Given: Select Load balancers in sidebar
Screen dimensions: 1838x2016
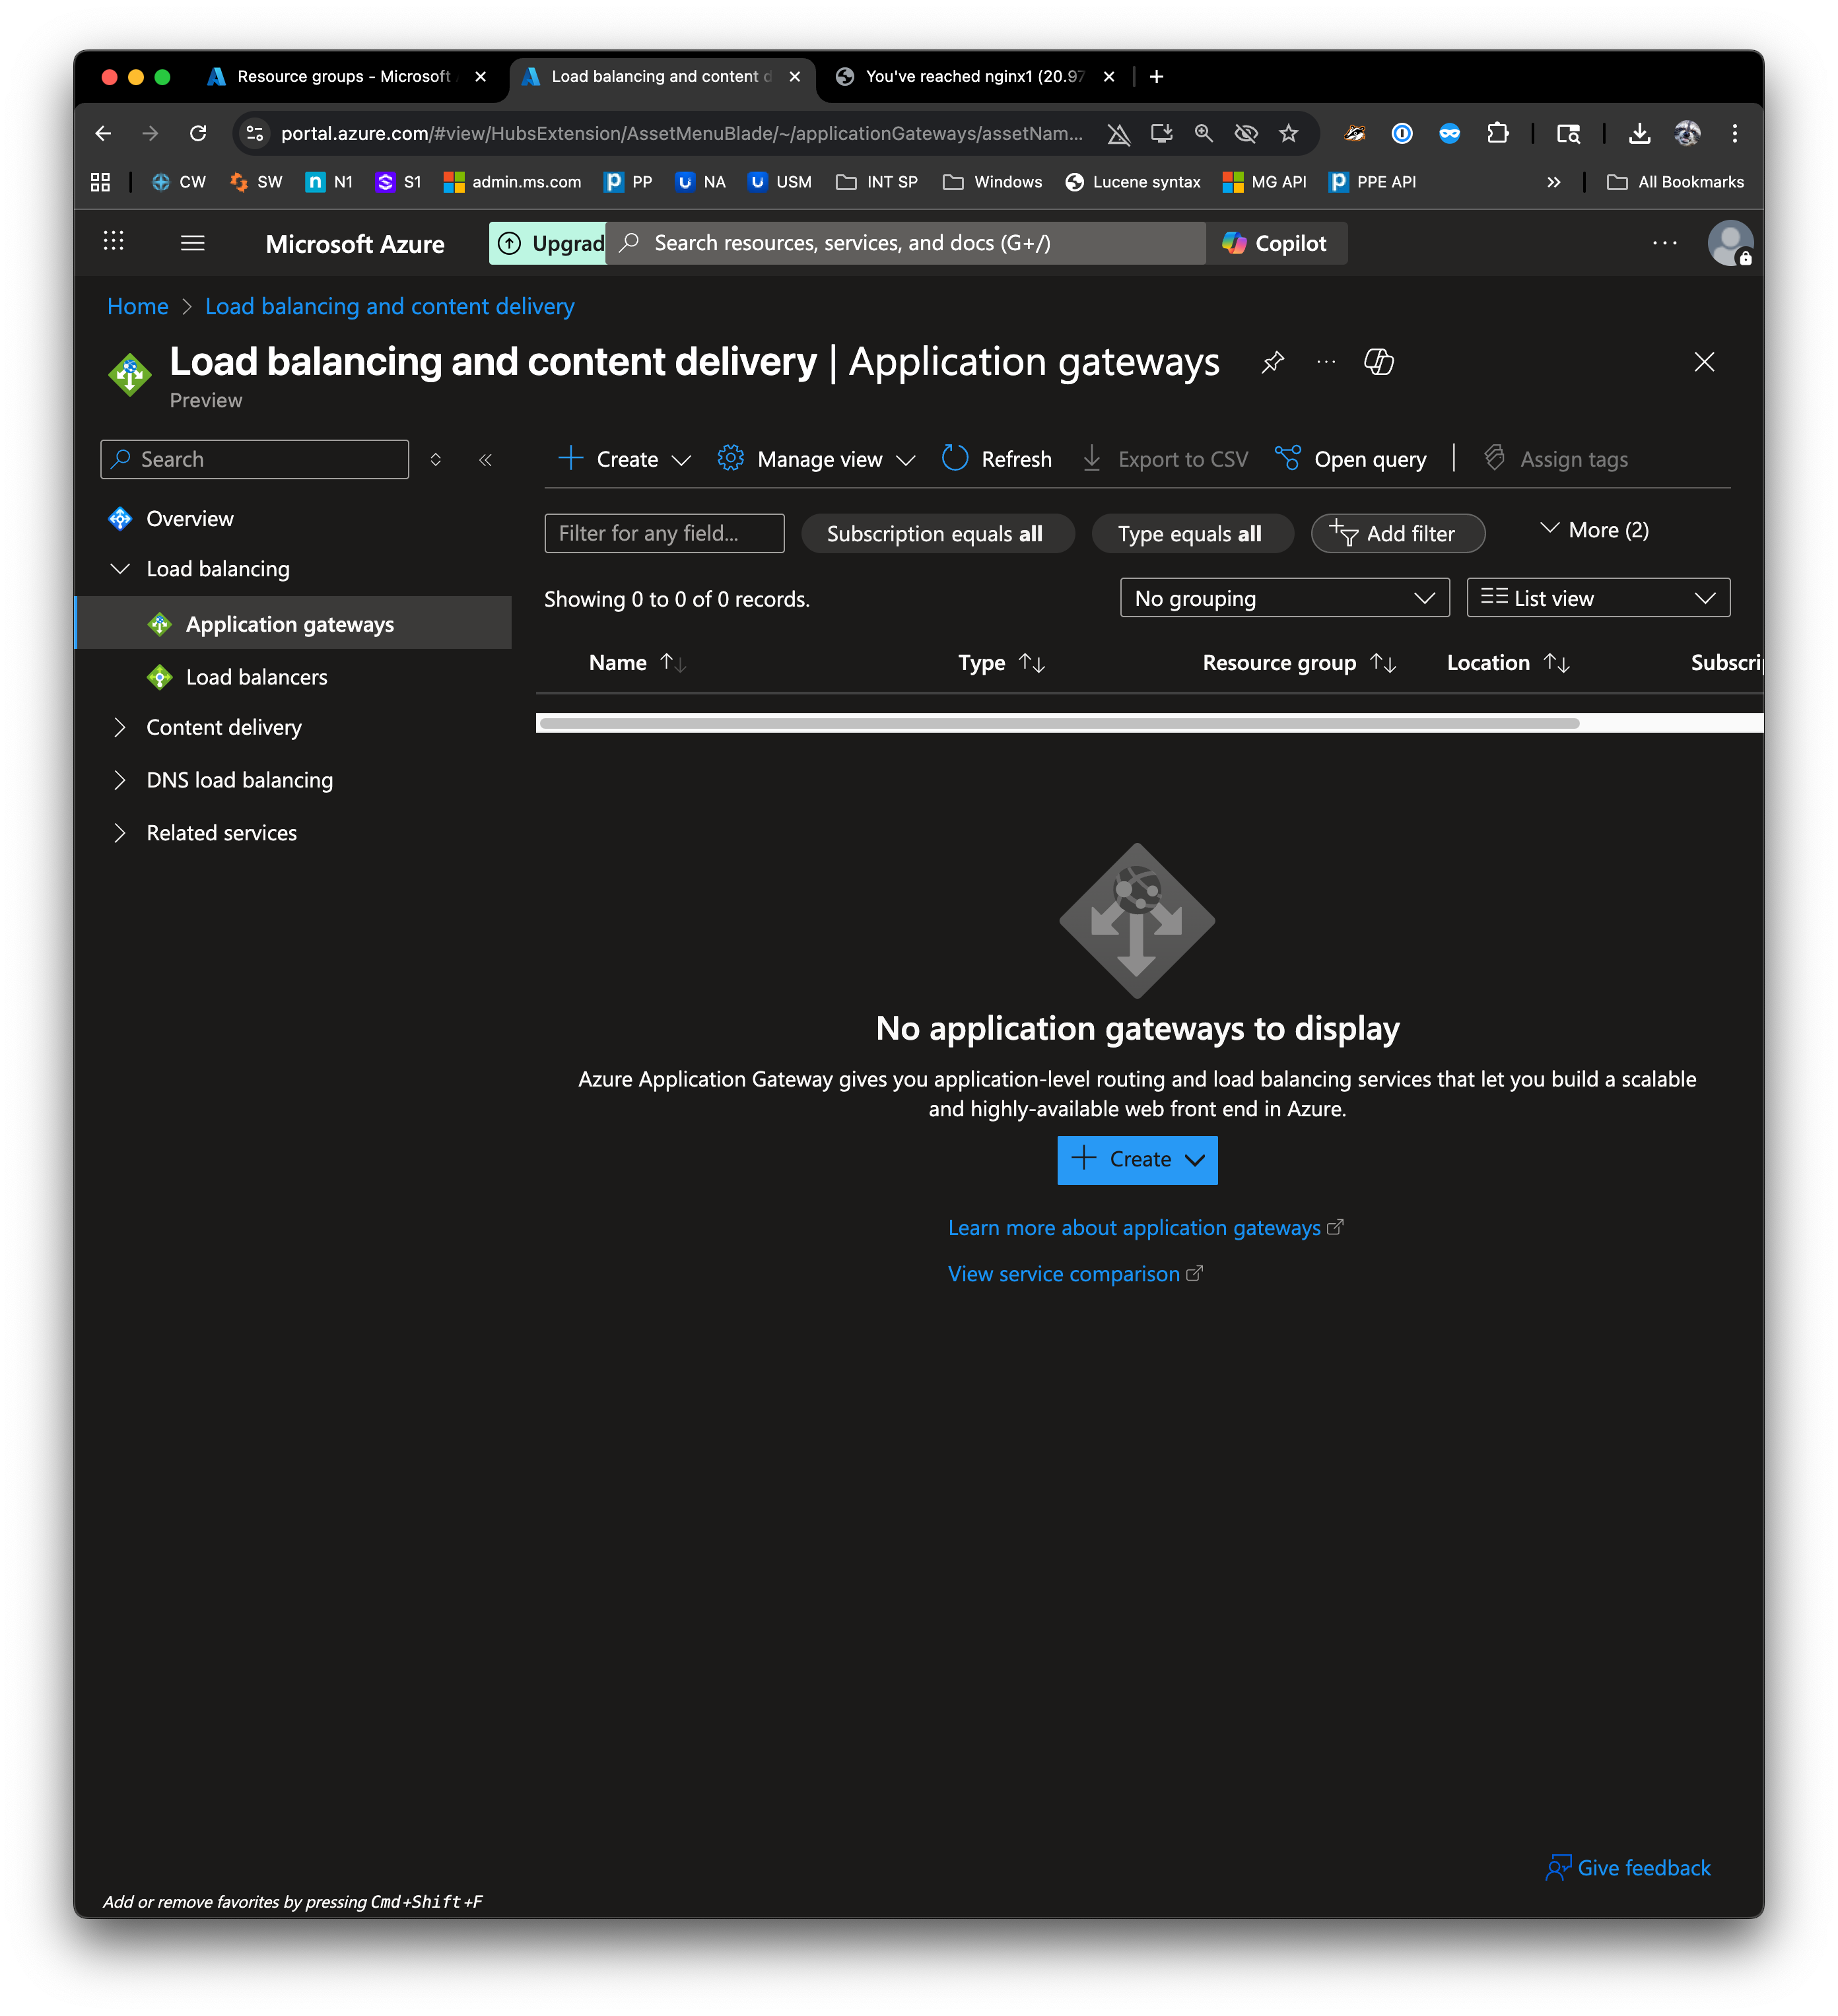Looking at the screenshot, I should (x=256, y=677).
